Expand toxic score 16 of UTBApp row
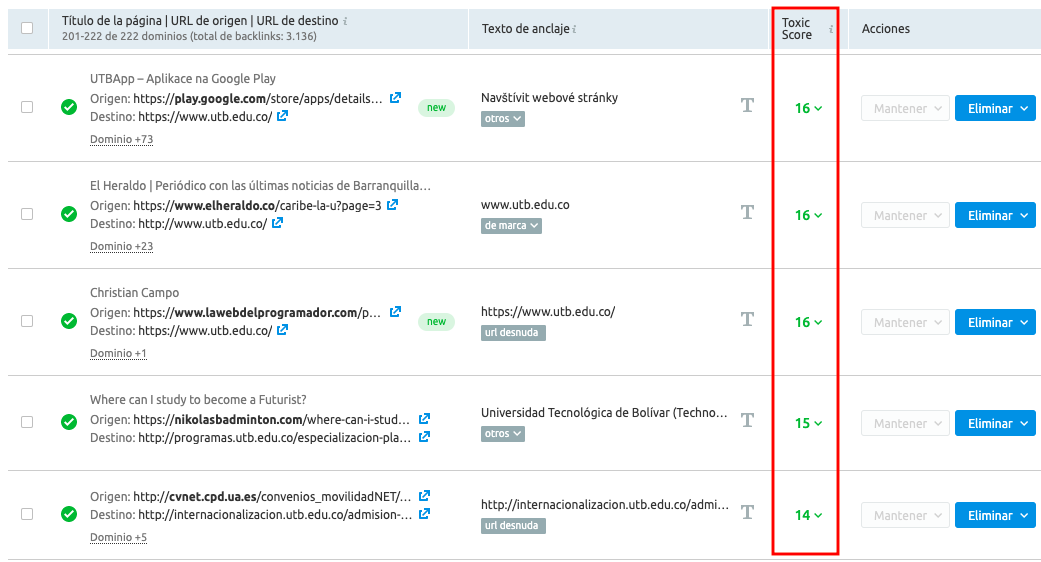Screen dimensions: 1041x562 tap(809, 108)
